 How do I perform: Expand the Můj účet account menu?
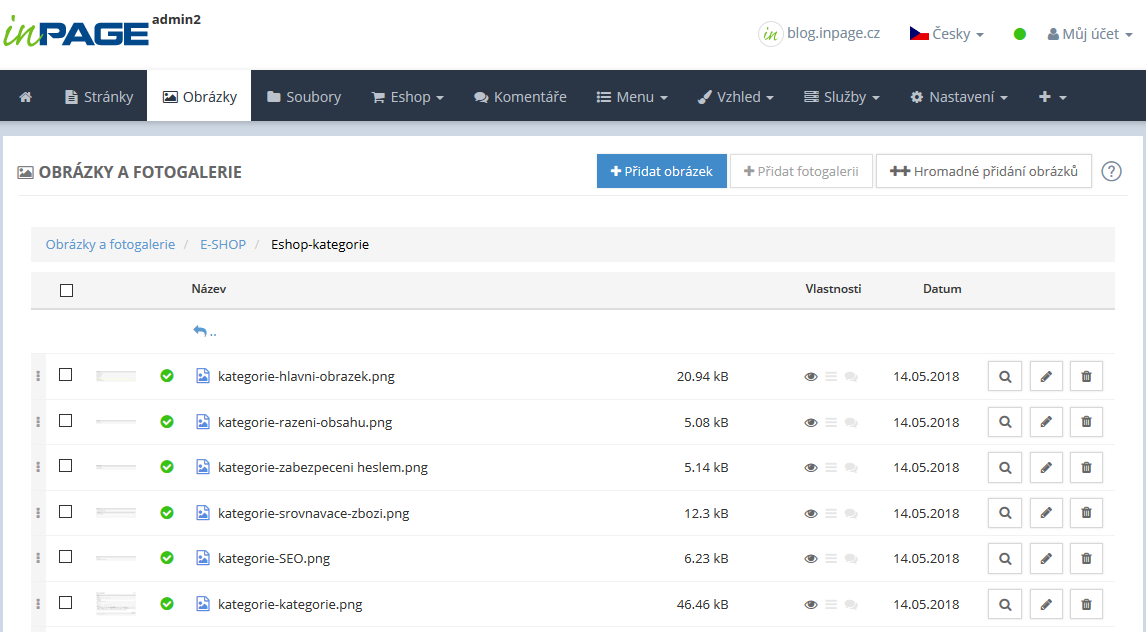[x=1089, y=34]
